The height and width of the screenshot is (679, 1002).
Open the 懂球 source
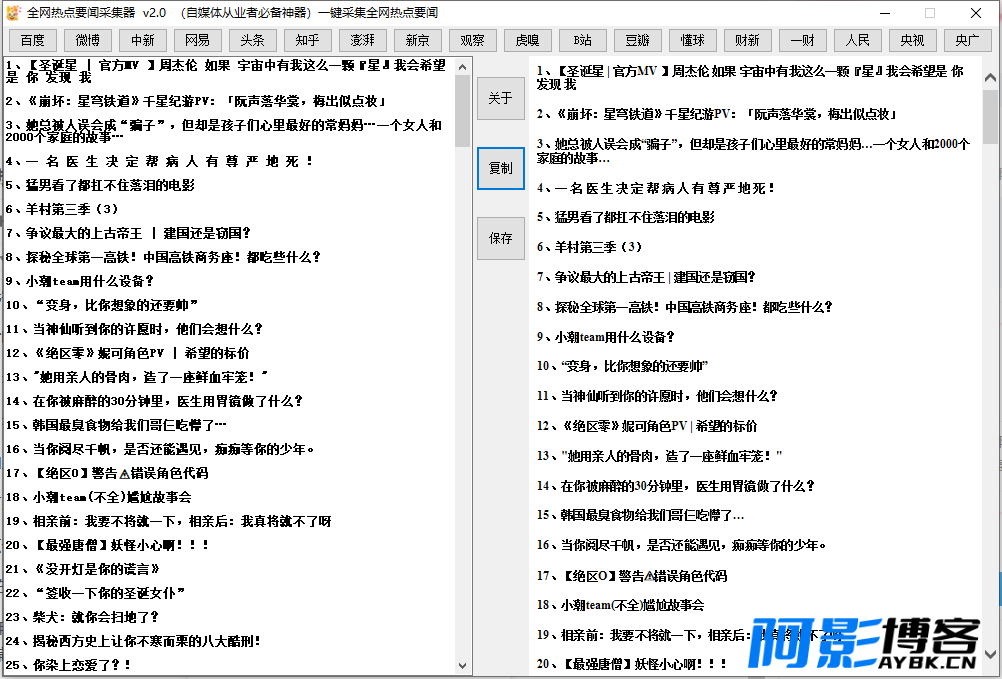pos(693,40)
